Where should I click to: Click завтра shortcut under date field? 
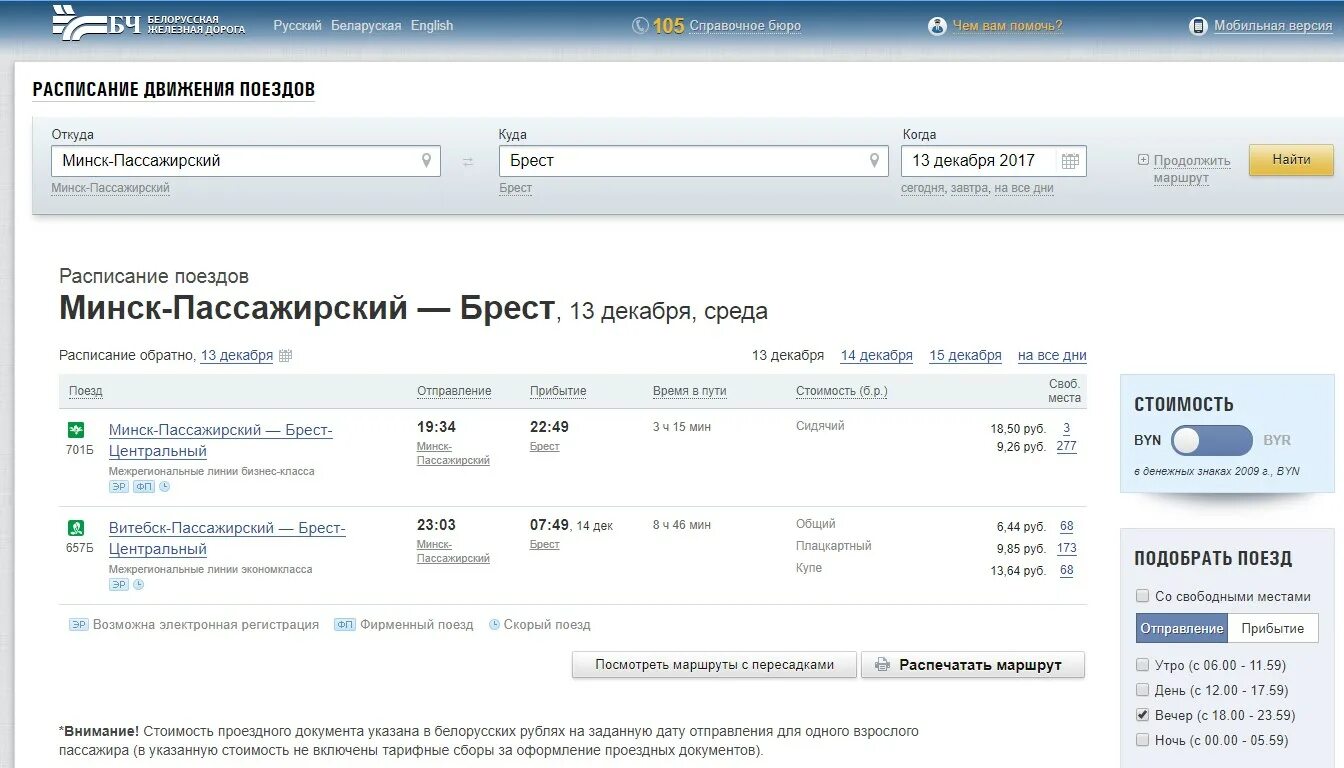point(969,188)
